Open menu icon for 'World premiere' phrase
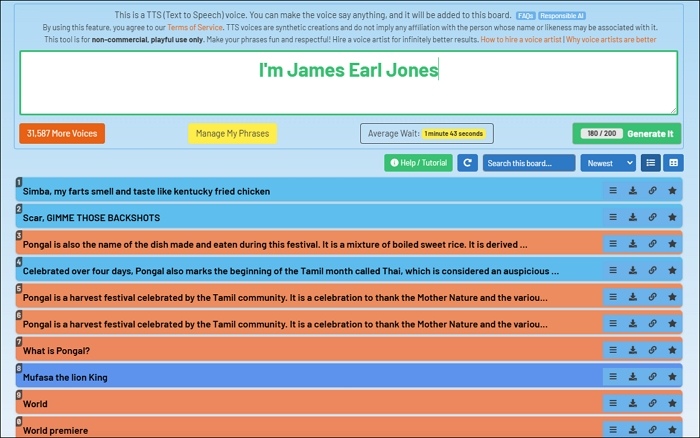700x438 pixels. coord(613,430)
